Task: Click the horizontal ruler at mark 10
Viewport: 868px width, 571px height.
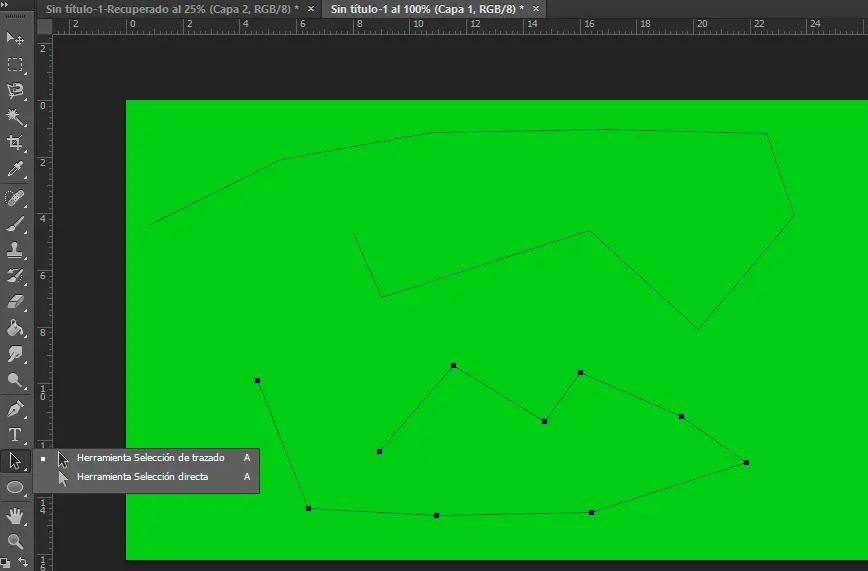Action: pos(418,24)
